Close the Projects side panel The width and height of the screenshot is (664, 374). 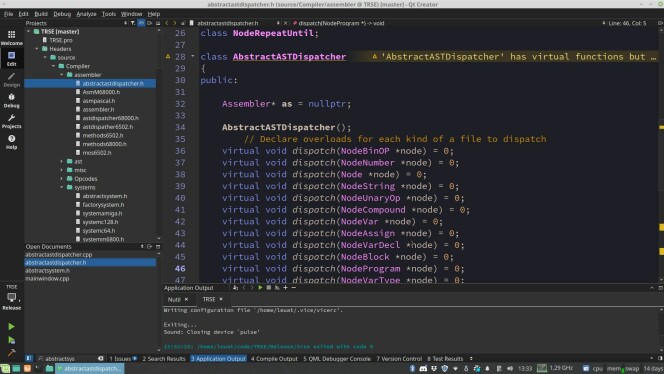[x=158, y=23]
